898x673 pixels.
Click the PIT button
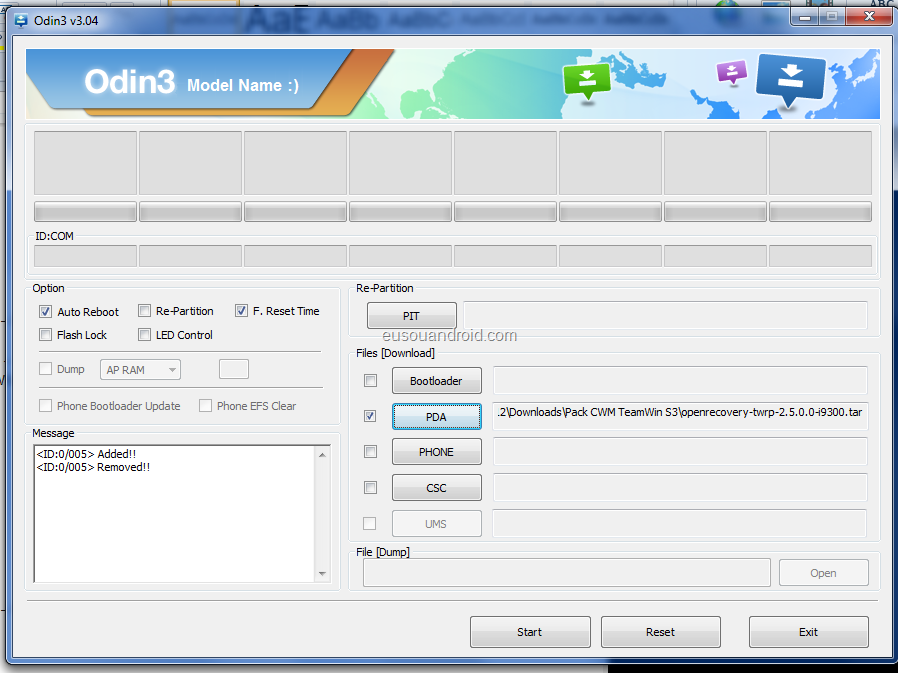(x=412, y=316)
